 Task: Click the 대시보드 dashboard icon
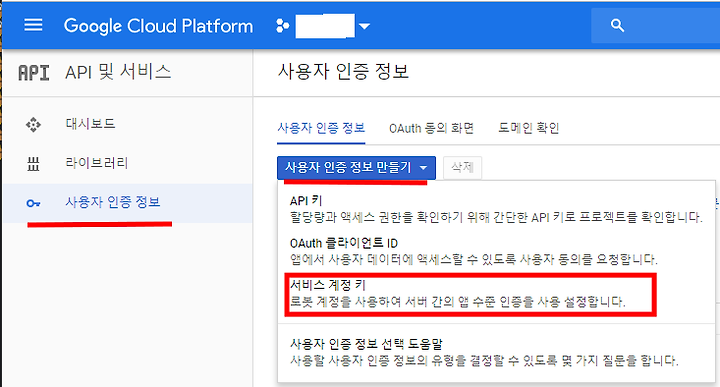click(33, 124)
